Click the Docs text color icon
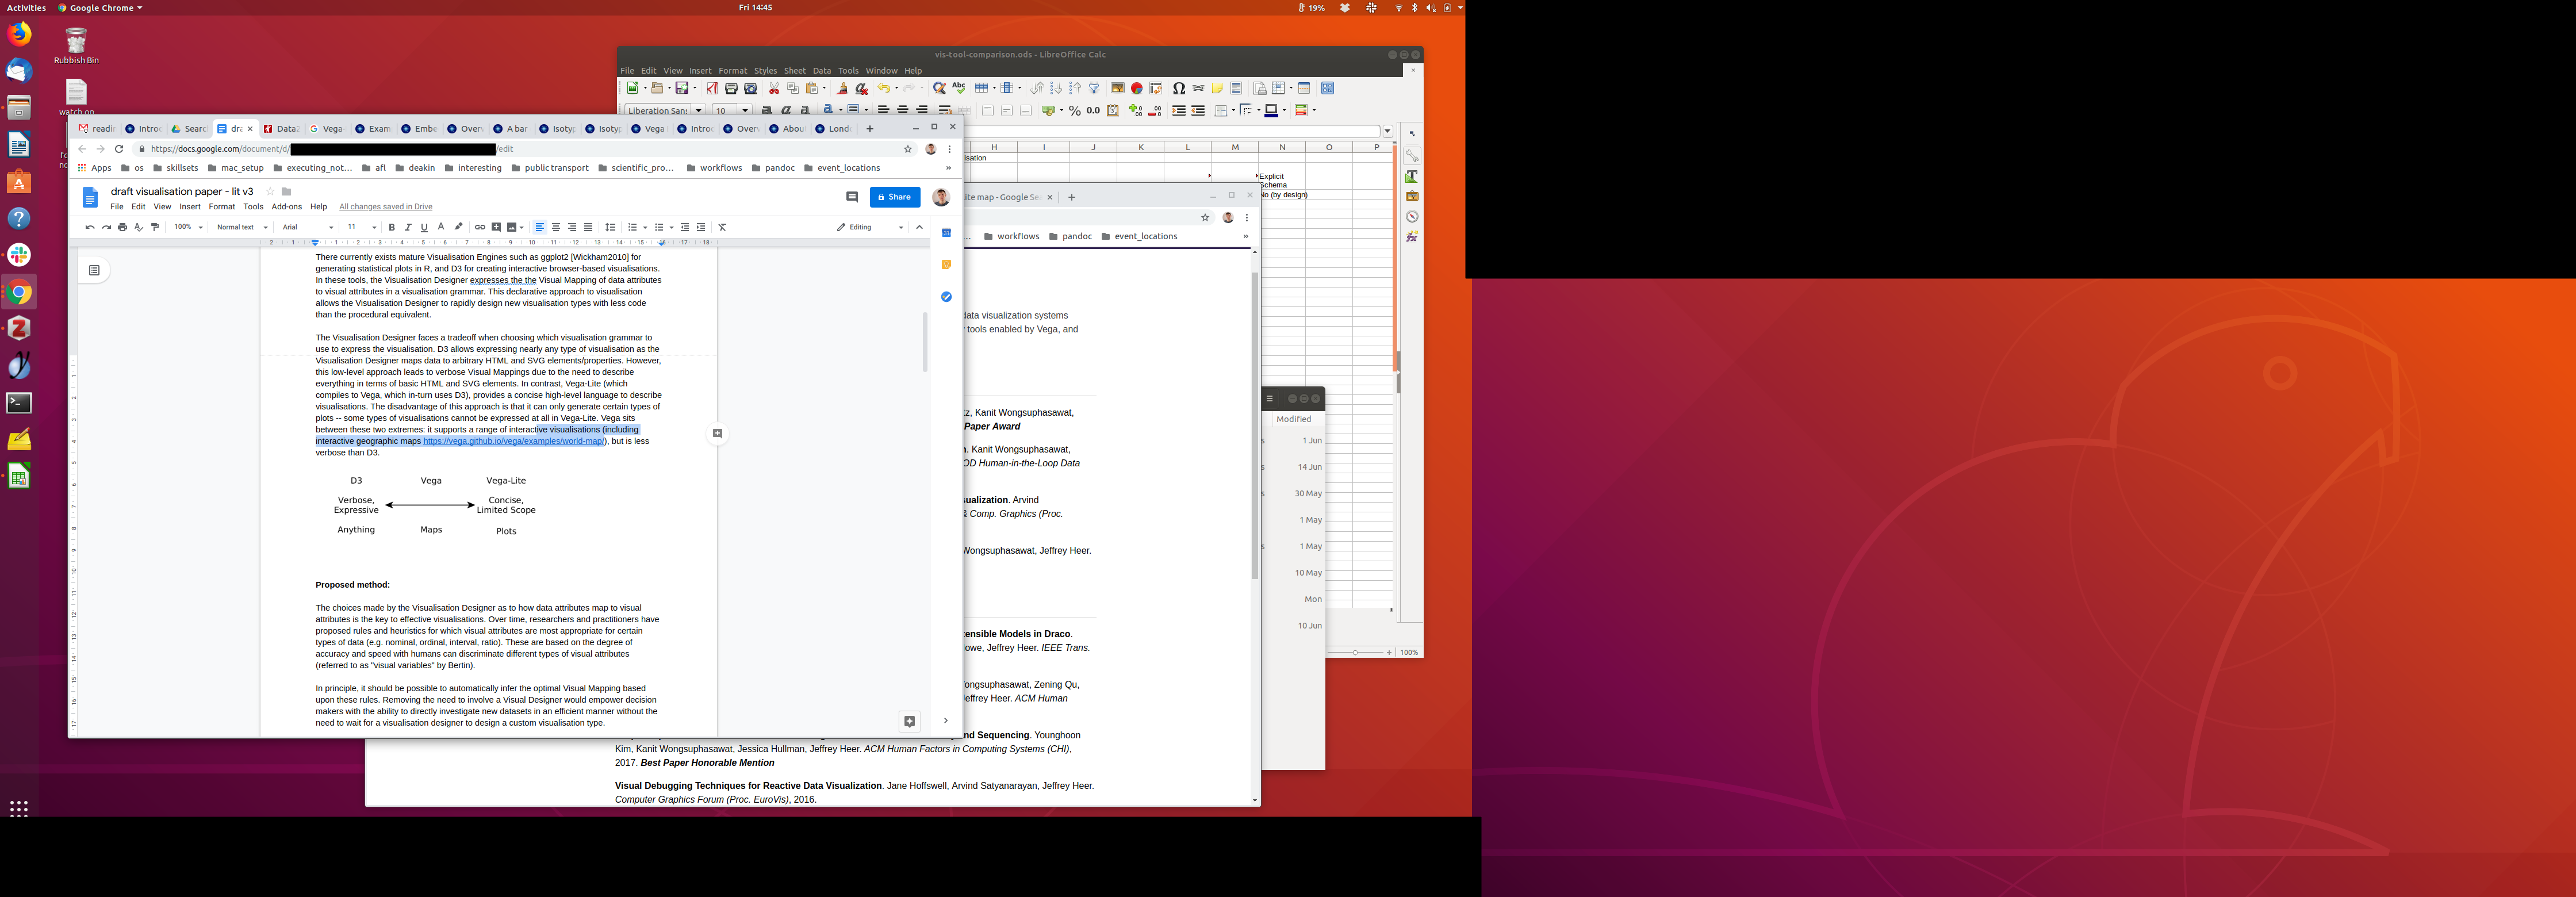The height and width of the screenshot is (897, 2576). [441, 227]
